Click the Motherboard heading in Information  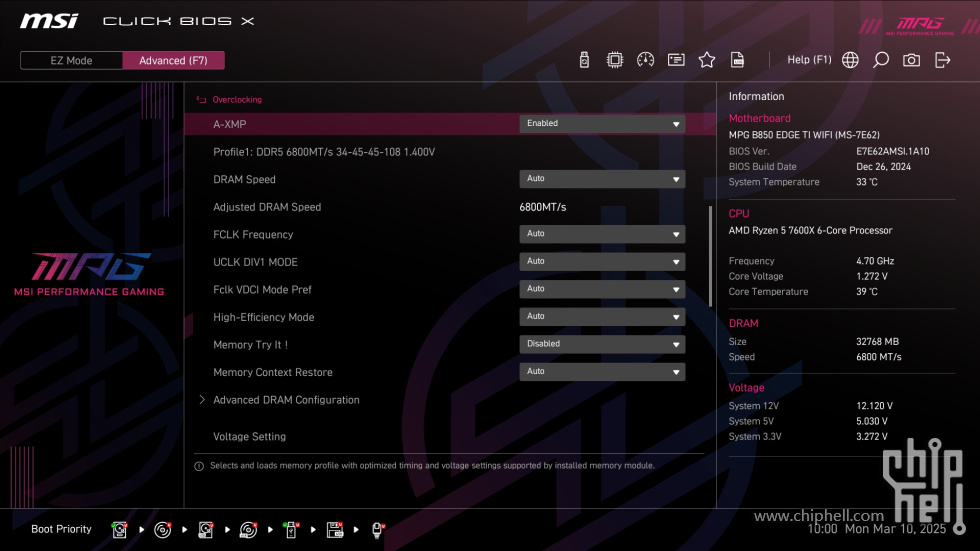759,118
